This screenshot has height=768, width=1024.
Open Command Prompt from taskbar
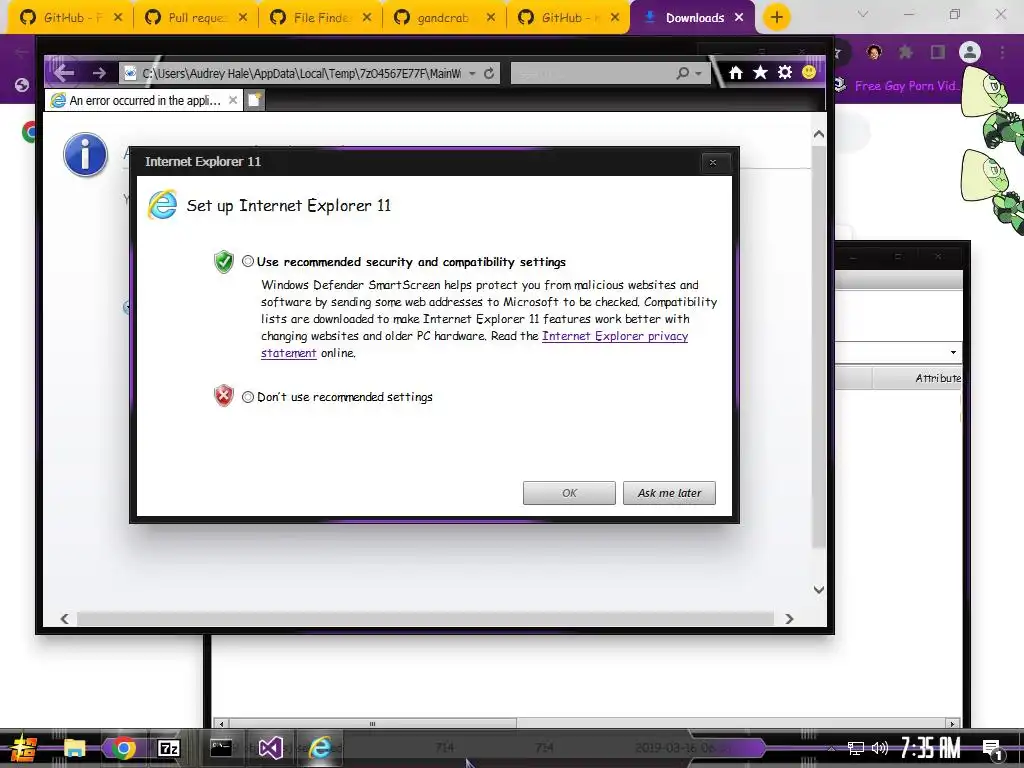pos(220,748)
